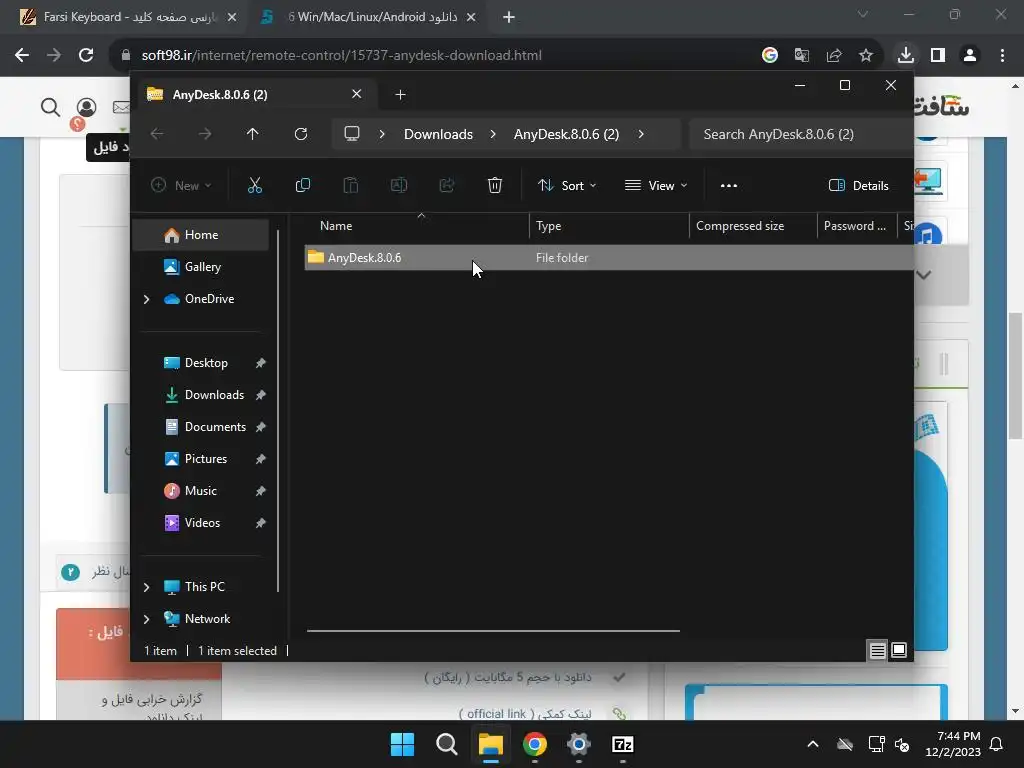Viewport: 1024px width, 768px height.
Task: Open Videos in quick access
Action: (x=202, y=522)
